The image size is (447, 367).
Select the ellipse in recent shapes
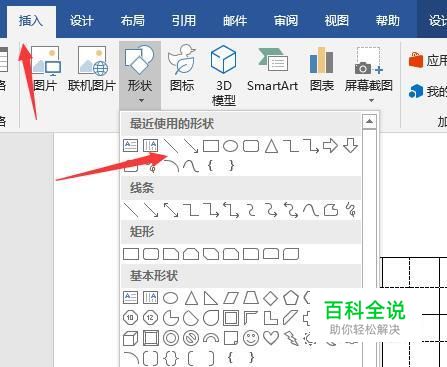(x=231, y=146)
